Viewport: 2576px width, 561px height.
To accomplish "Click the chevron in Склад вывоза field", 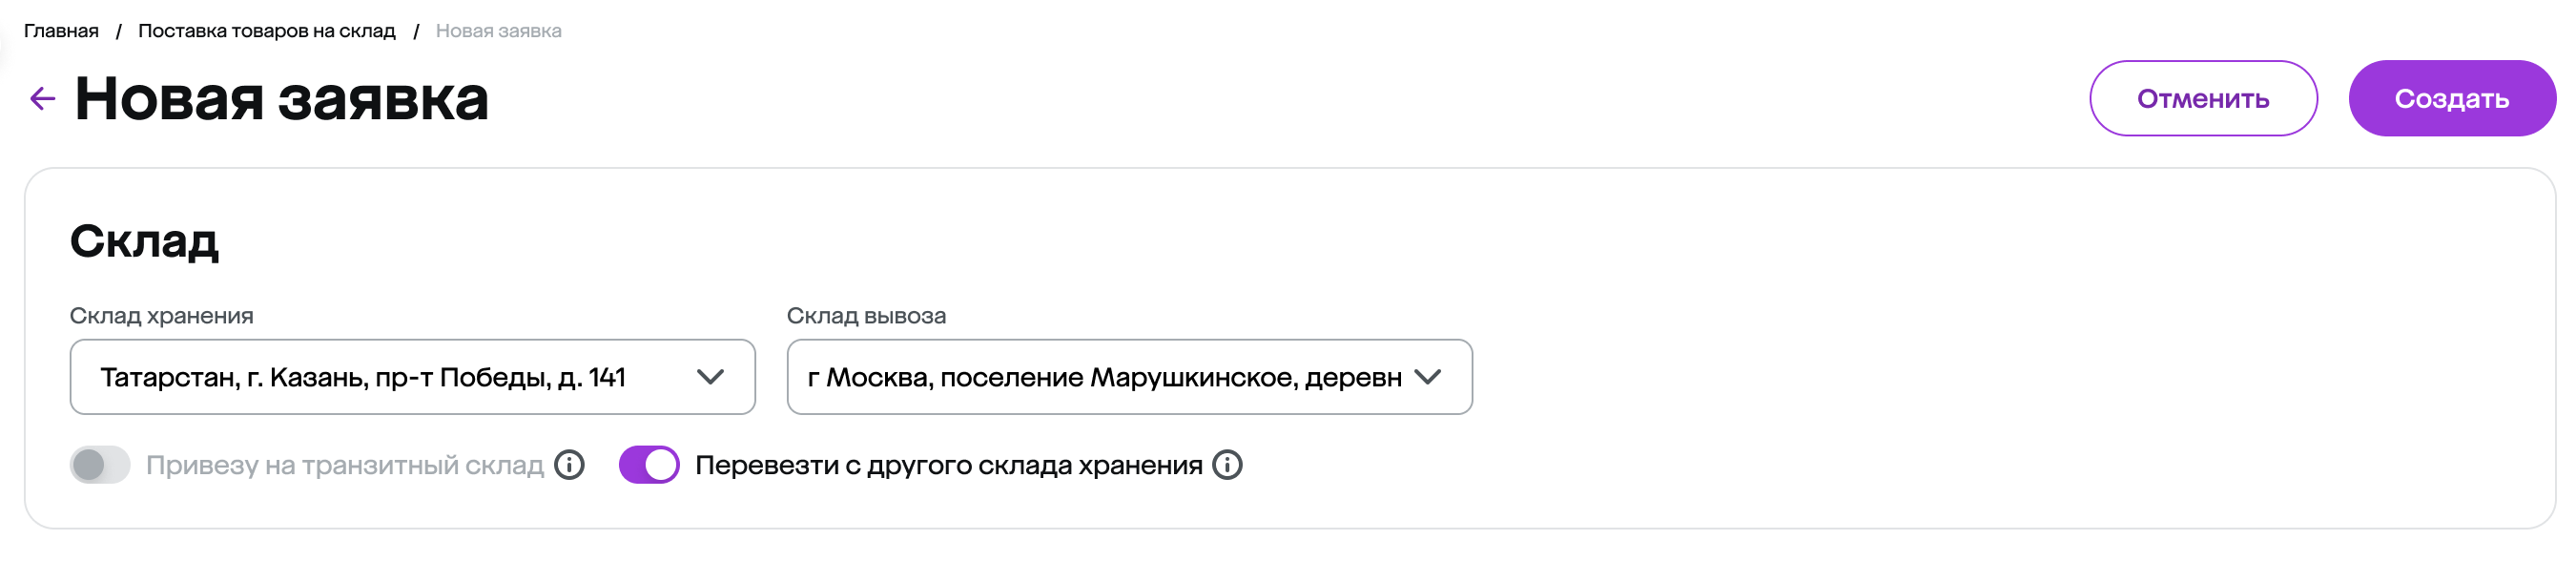I will point(1428,377).
